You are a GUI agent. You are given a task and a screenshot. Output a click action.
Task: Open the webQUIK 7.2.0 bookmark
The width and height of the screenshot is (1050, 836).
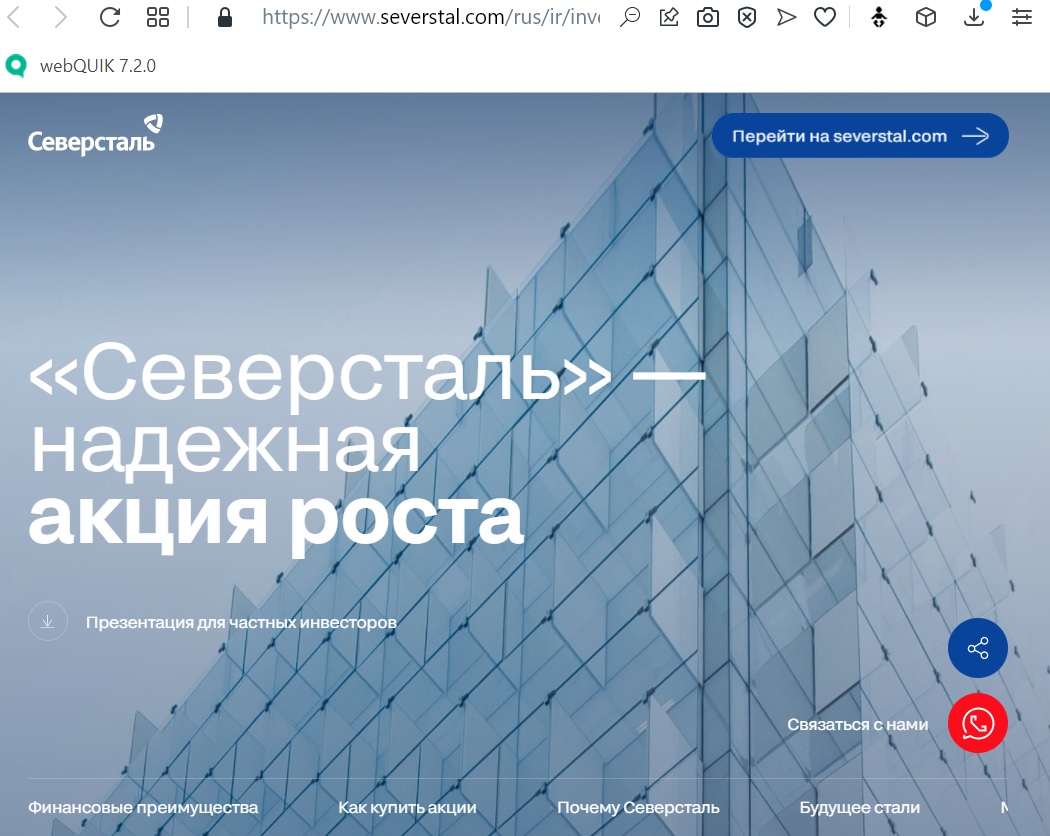coord(81,66)
